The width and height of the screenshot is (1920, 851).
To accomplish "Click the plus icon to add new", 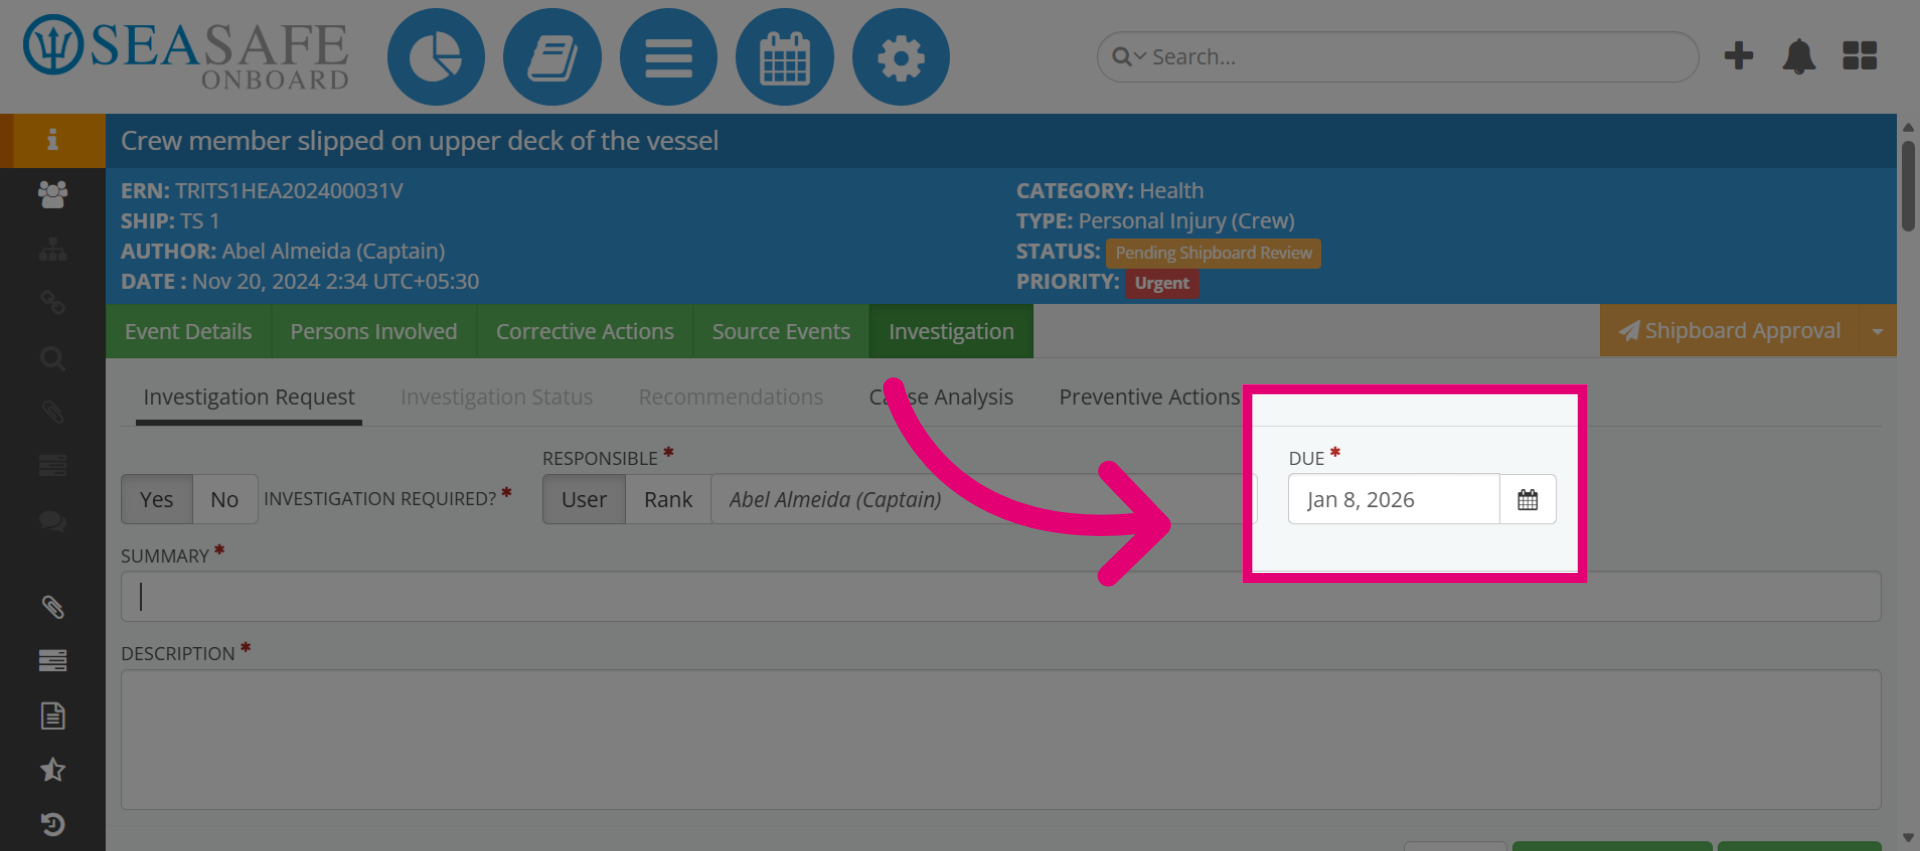I will [1739, 55].
